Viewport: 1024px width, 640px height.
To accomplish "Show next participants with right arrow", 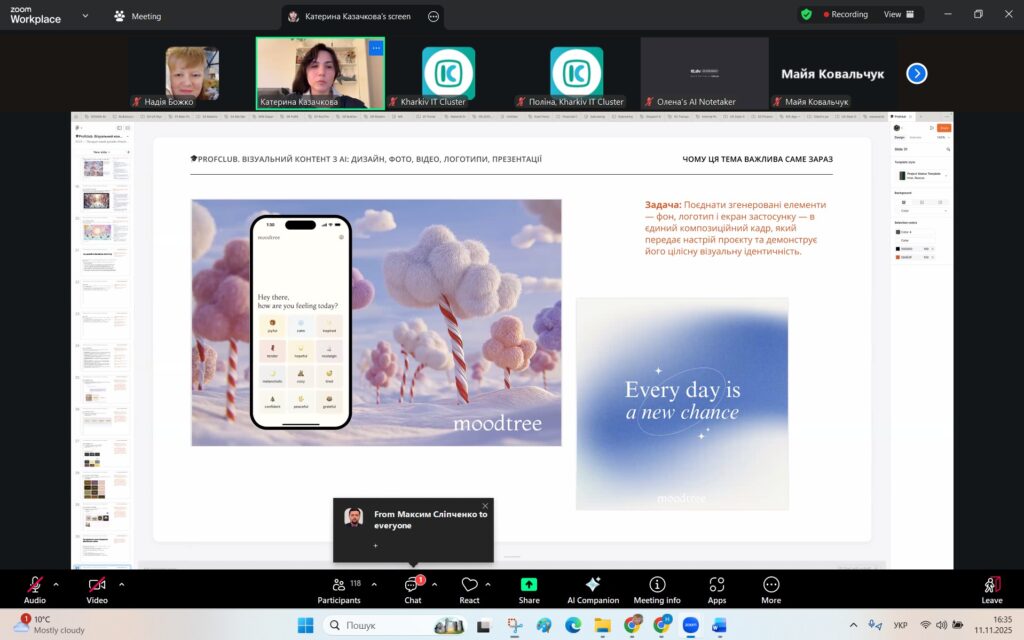I will coord(916,73).
